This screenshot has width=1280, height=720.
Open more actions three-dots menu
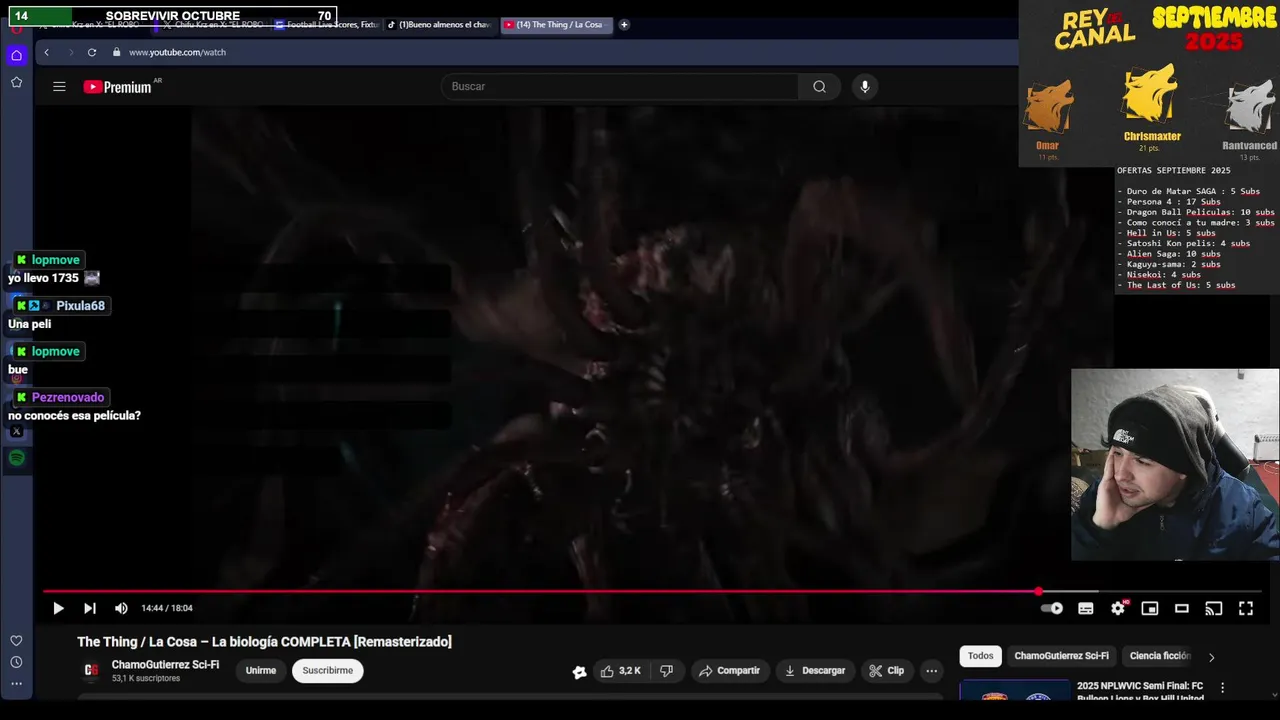(931, 671)
